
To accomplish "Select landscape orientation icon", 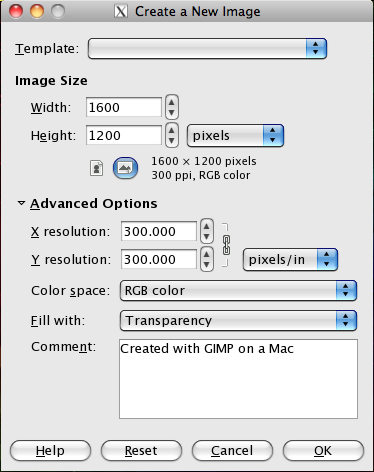I will point(125,168).
